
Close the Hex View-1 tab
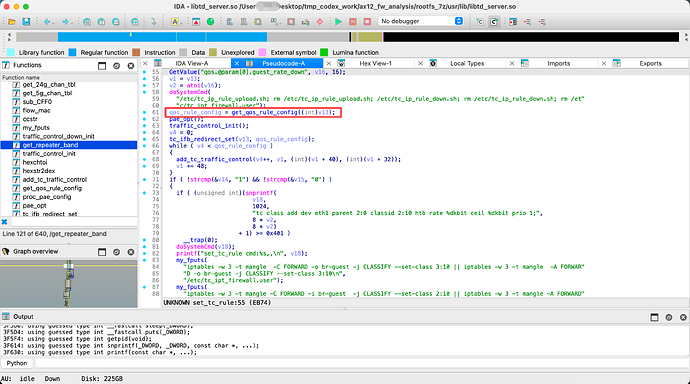click(x=329, y=63)
